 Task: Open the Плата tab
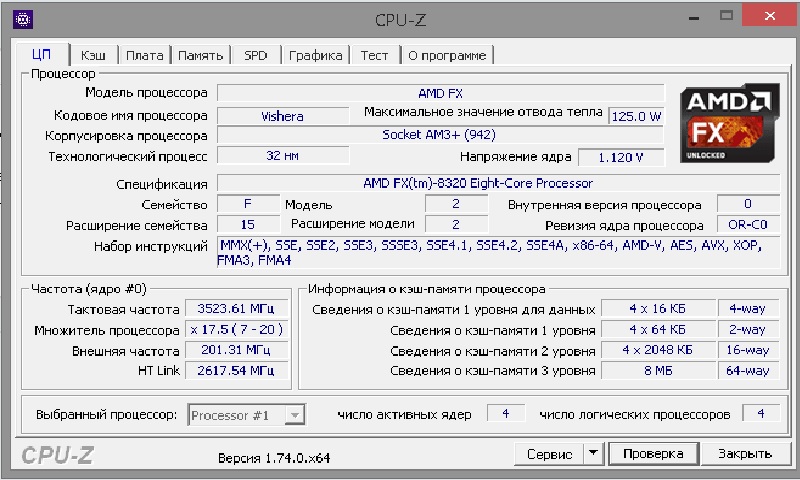[145, 56]
